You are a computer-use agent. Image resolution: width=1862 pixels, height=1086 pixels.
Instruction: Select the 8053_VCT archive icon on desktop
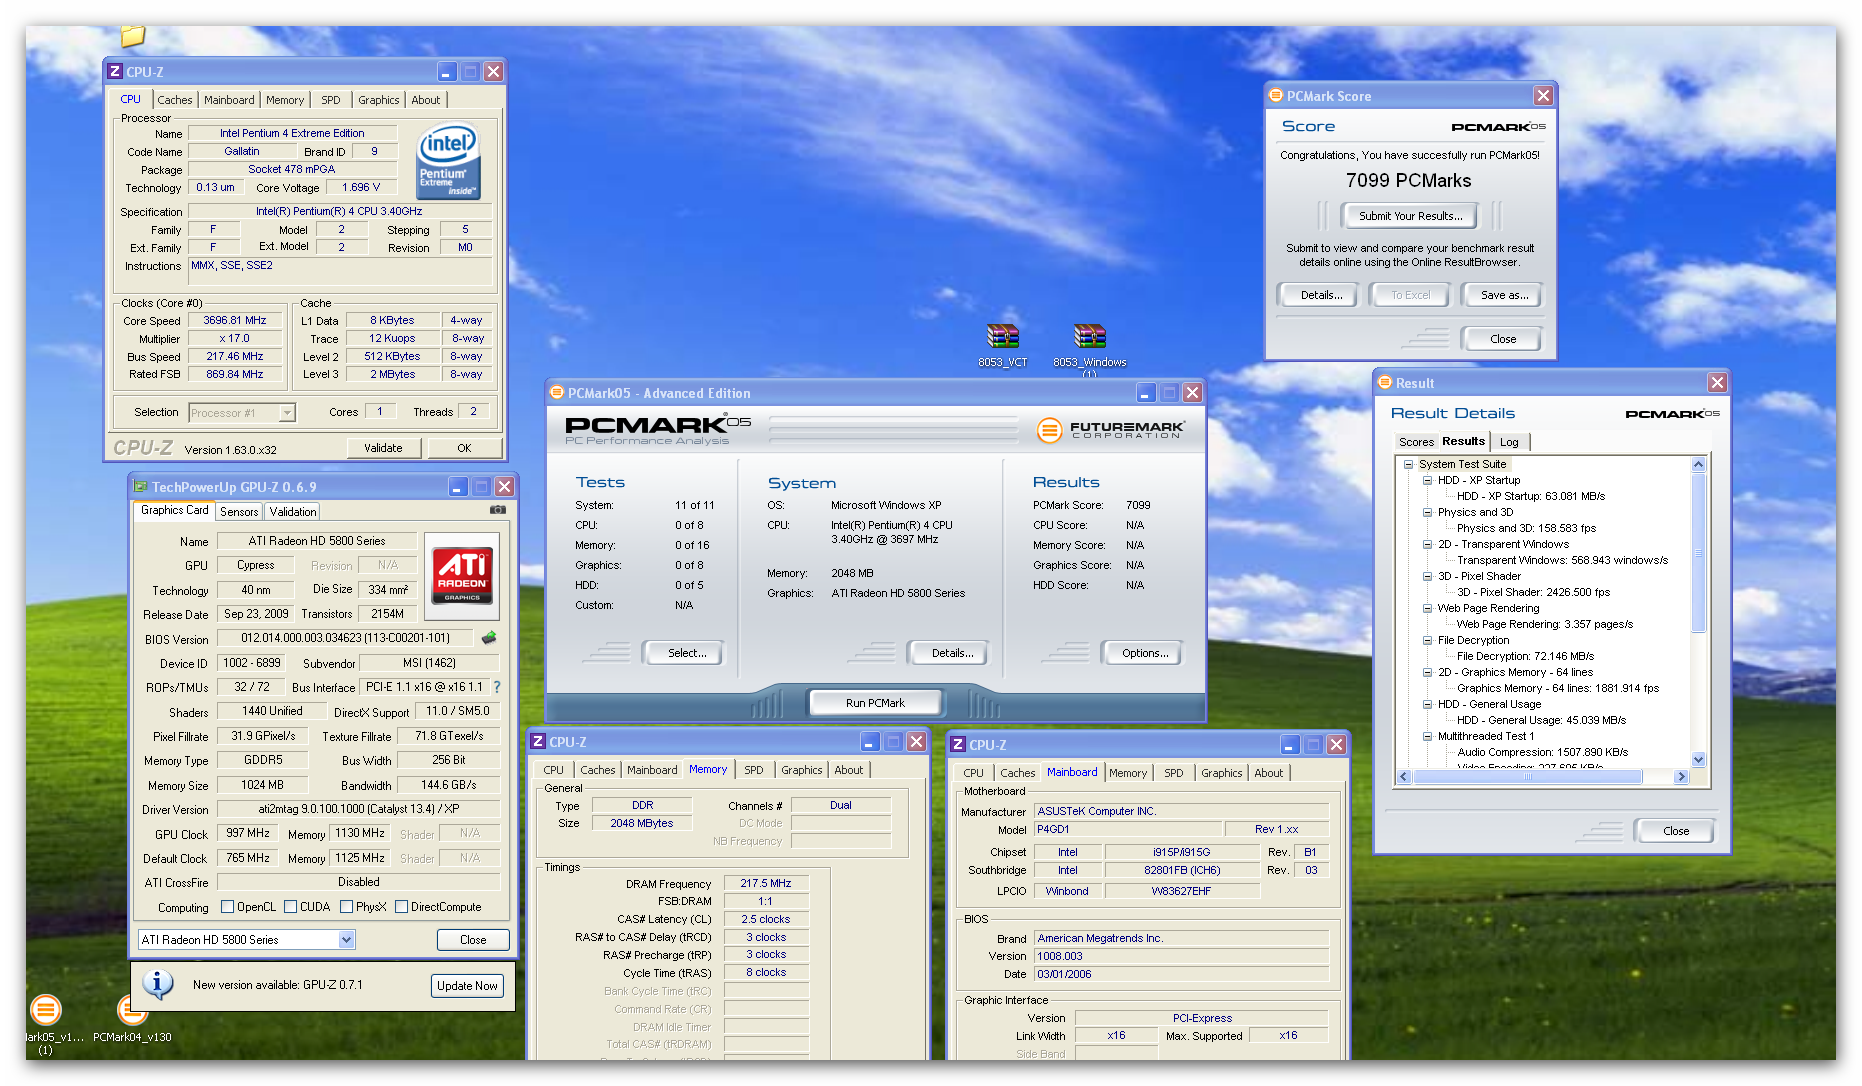[x=1002, y=336]
